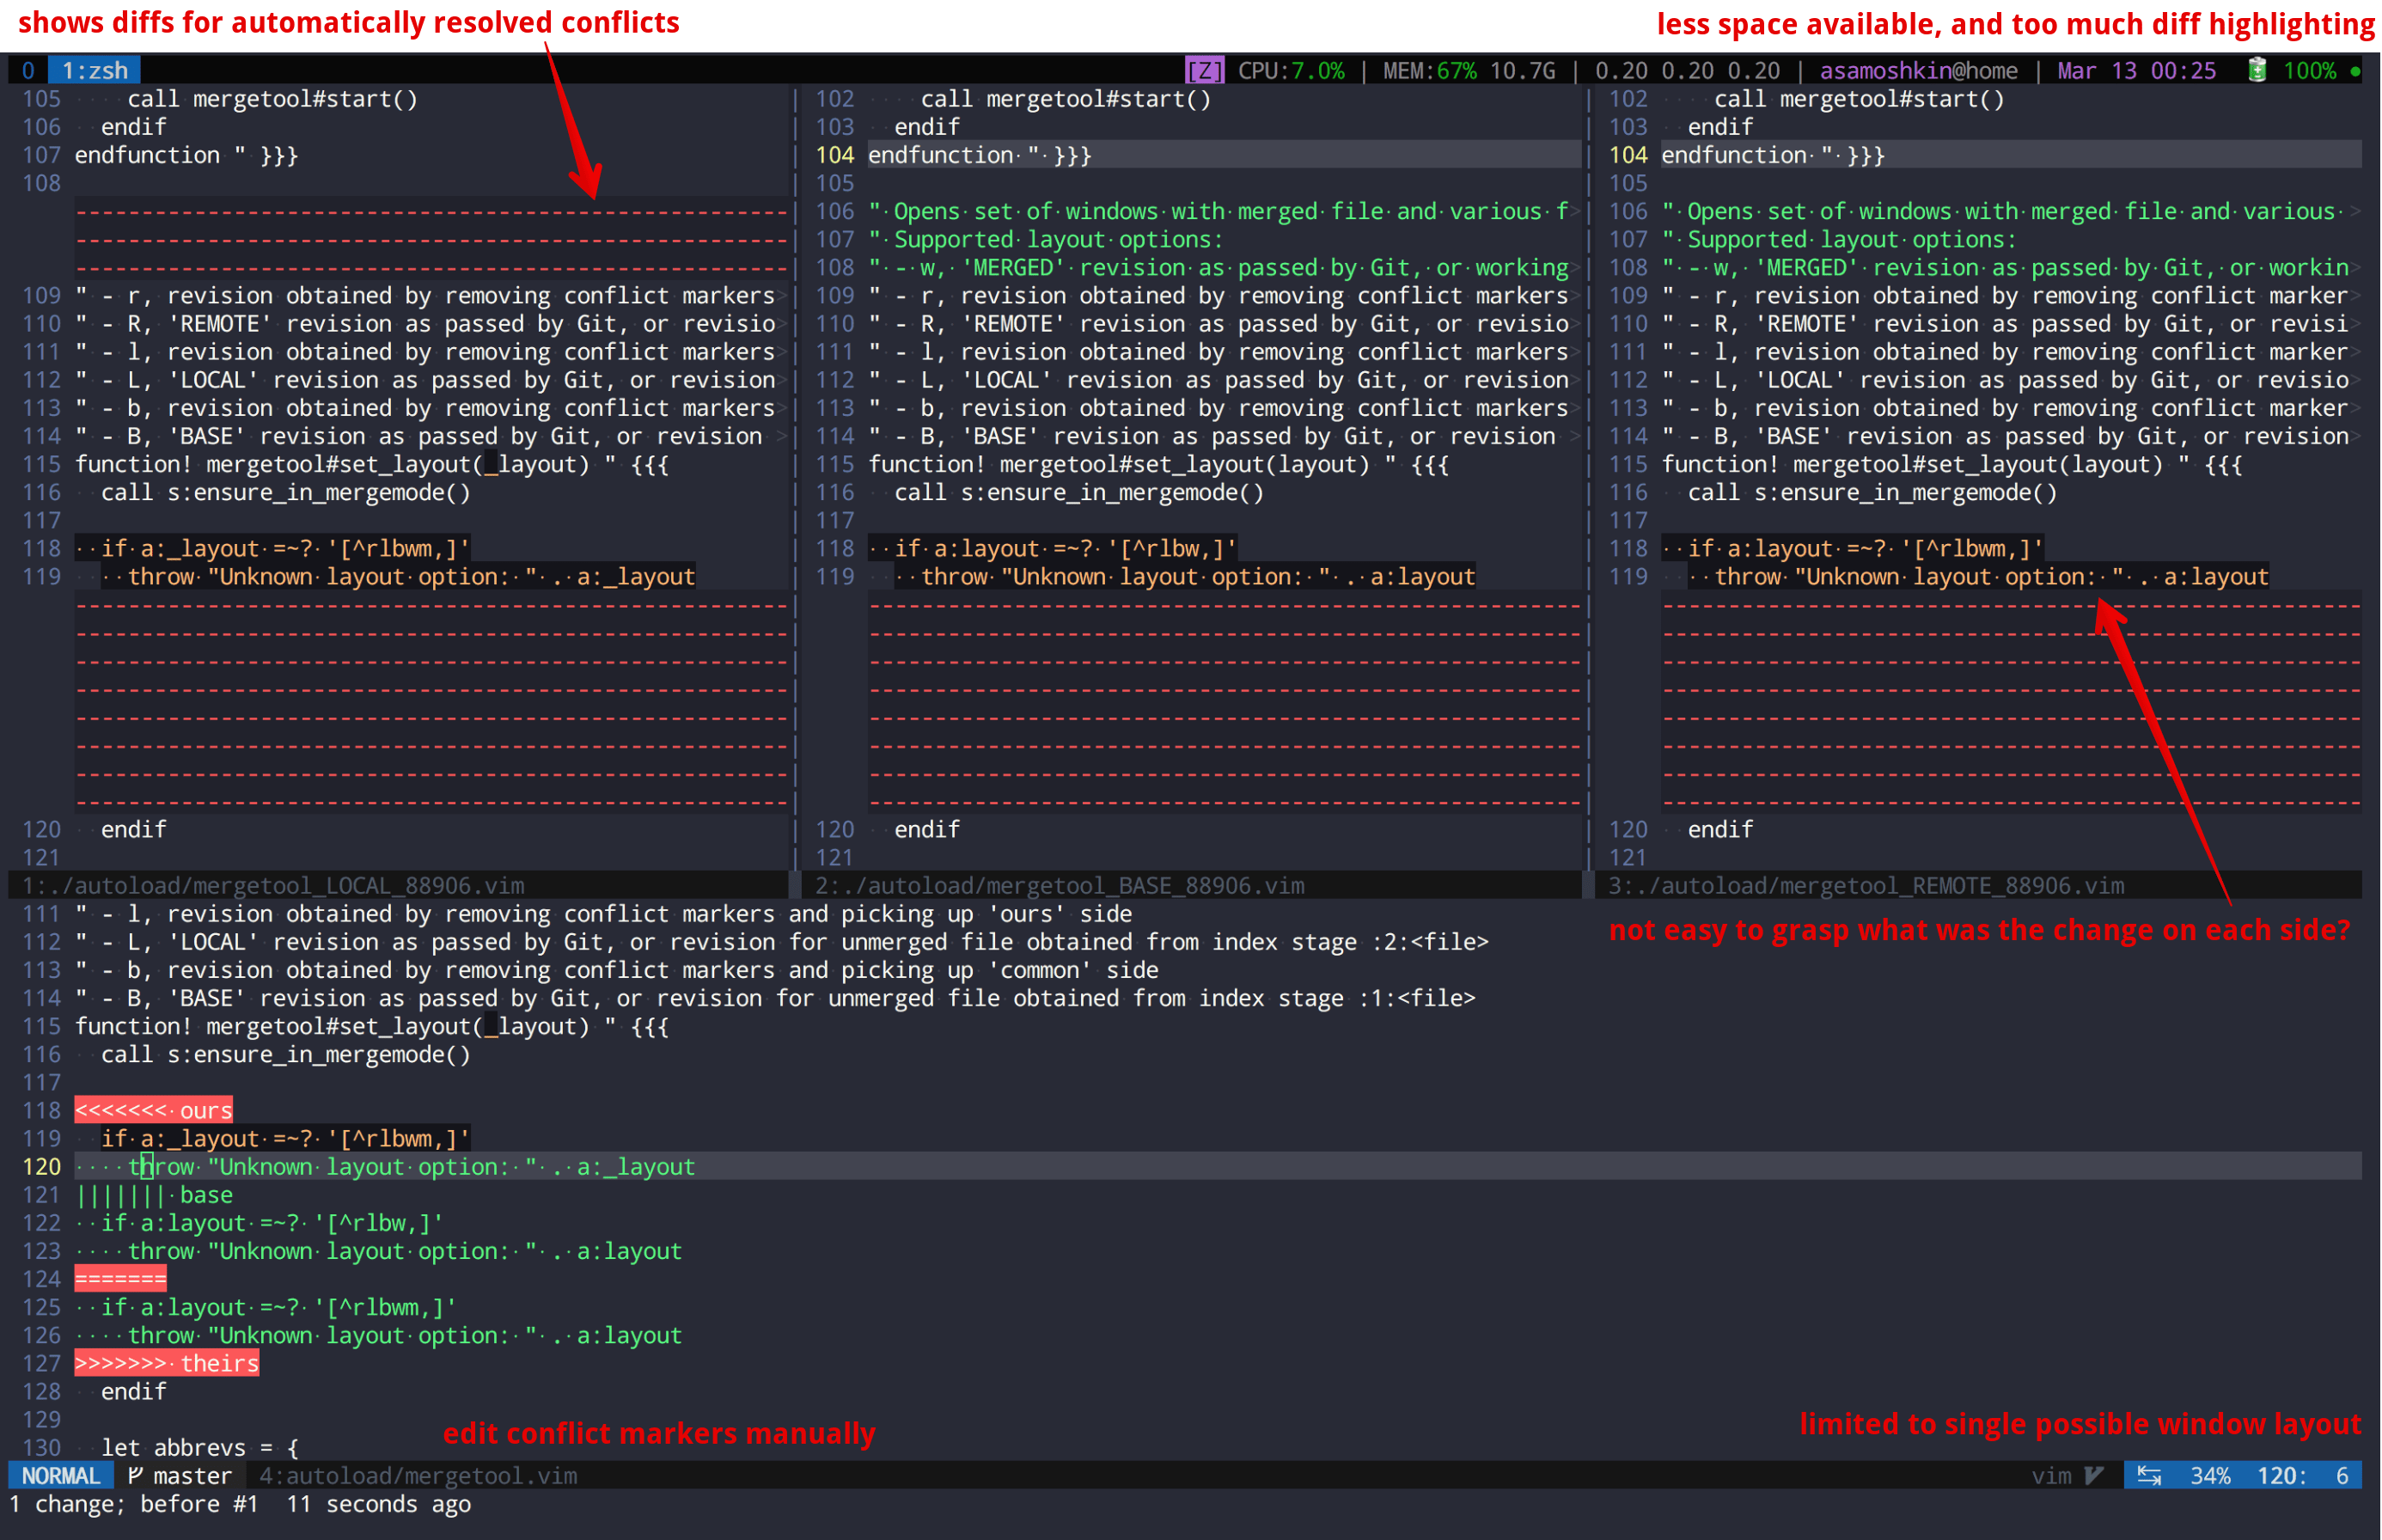
Task: Click the battery charge icon in the tmux bar
Action: [2257, 70]
